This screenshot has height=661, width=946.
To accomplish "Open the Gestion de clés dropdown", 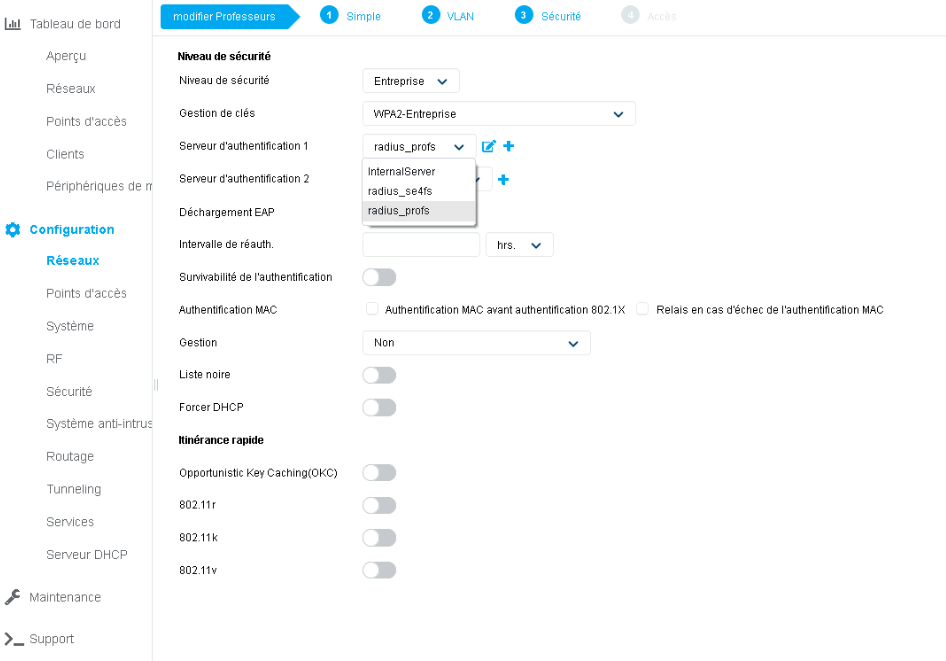I will click(x=498, y=114).
